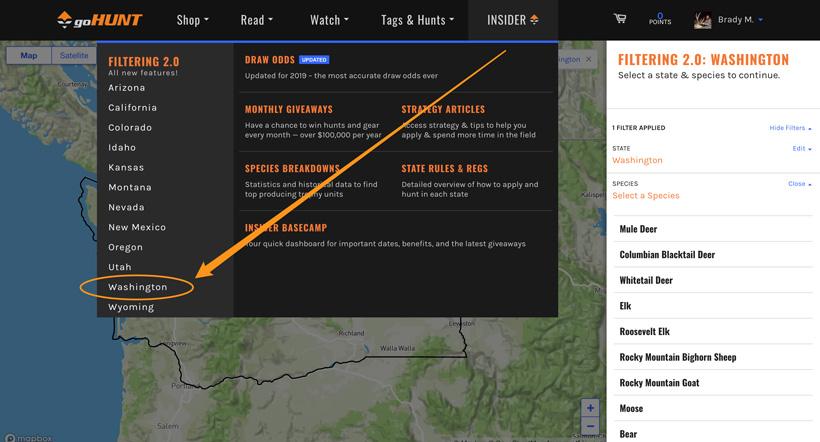The image size is (820, 442).
Task: Select Arizona in Filtering 2.0 list
Action: coord(127,88)
